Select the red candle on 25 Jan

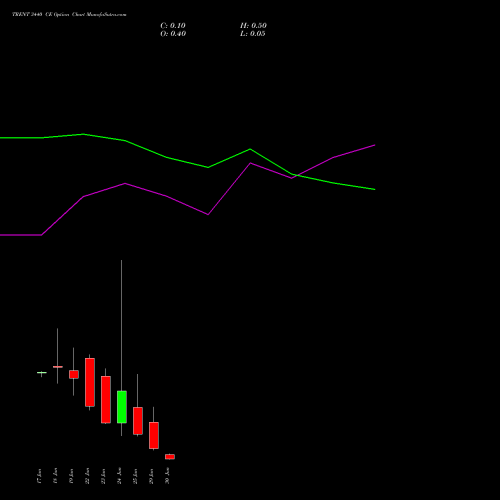tap(138, 421)
